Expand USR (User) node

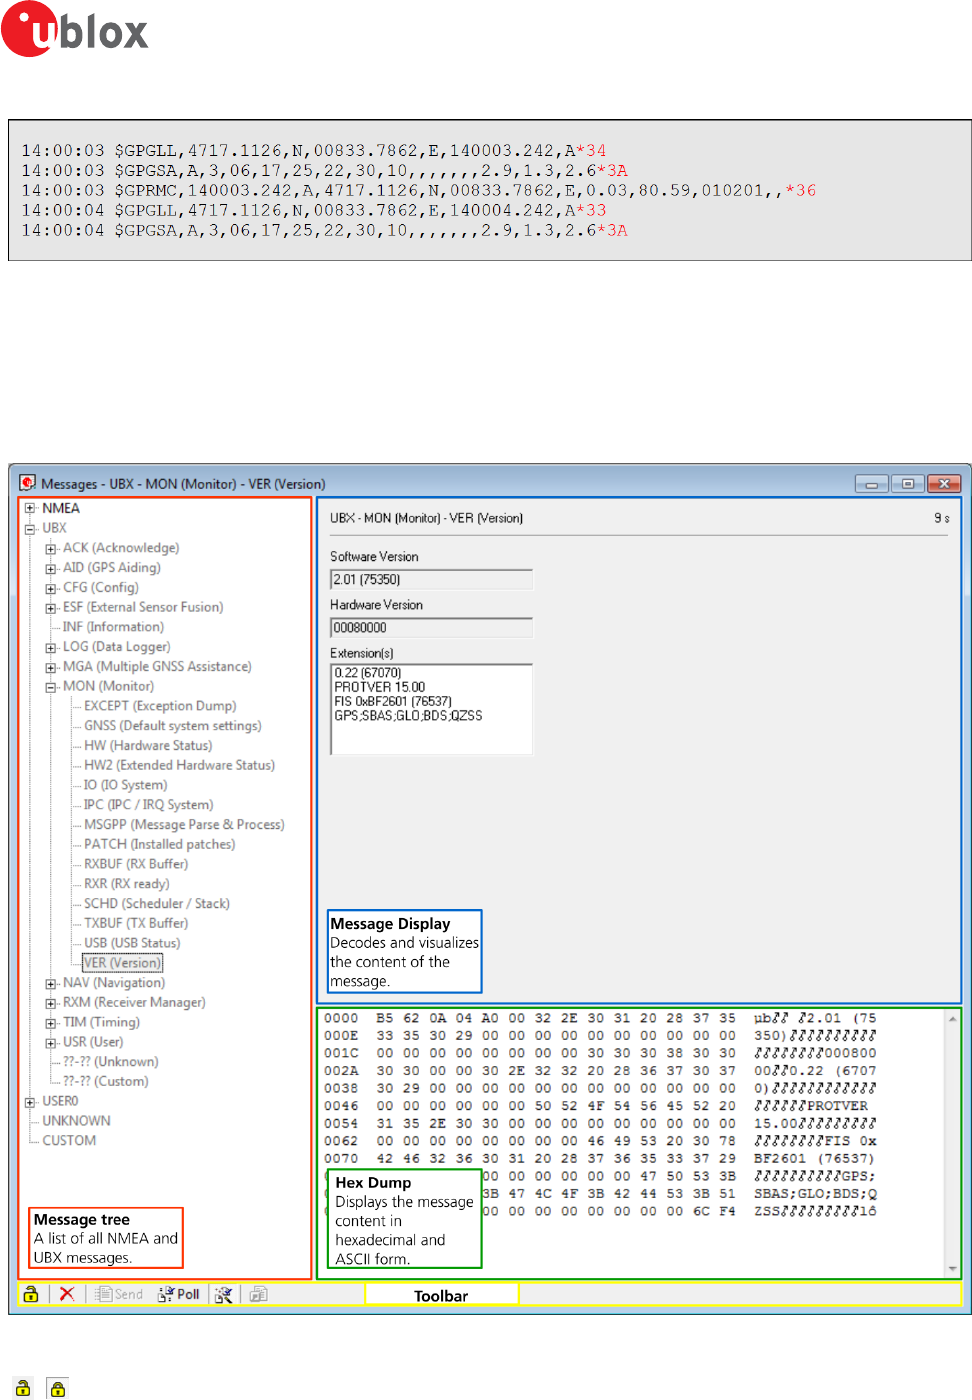click(x=51, y=1042)
